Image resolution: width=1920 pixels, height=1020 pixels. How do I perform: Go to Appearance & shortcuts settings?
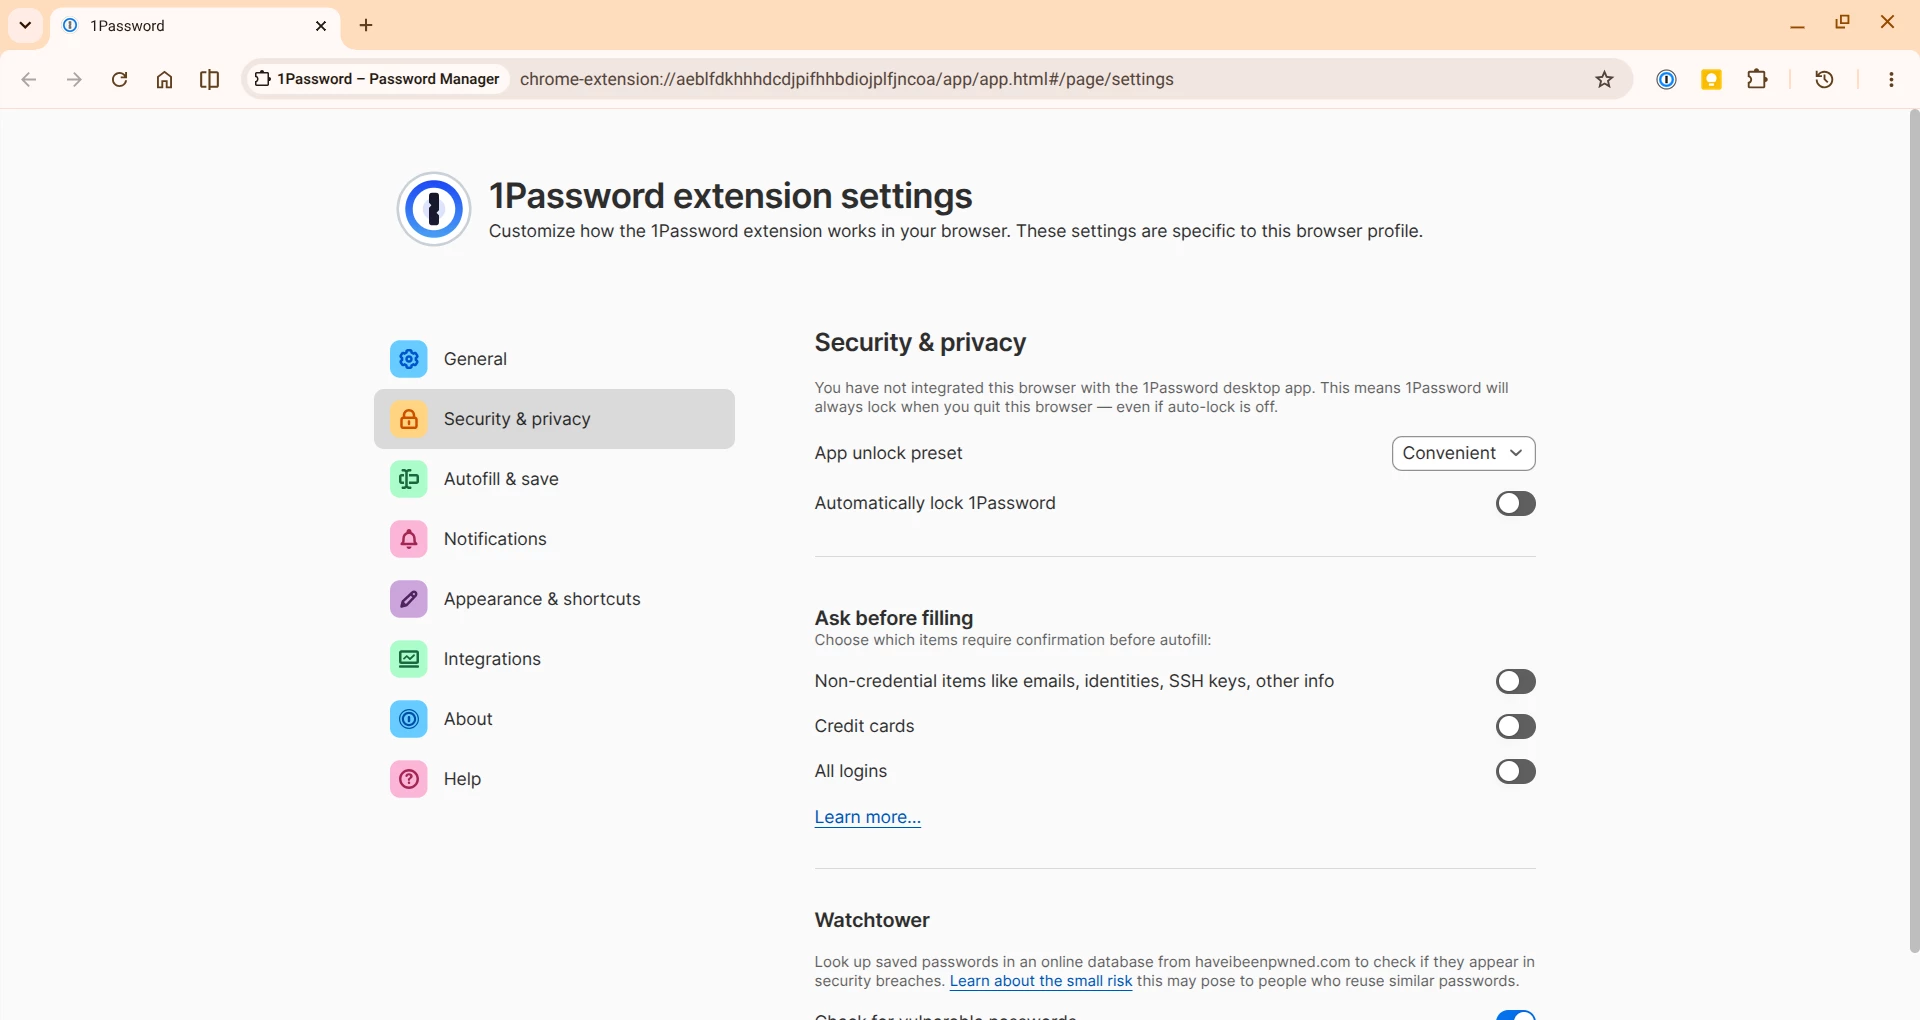point(554,599)
